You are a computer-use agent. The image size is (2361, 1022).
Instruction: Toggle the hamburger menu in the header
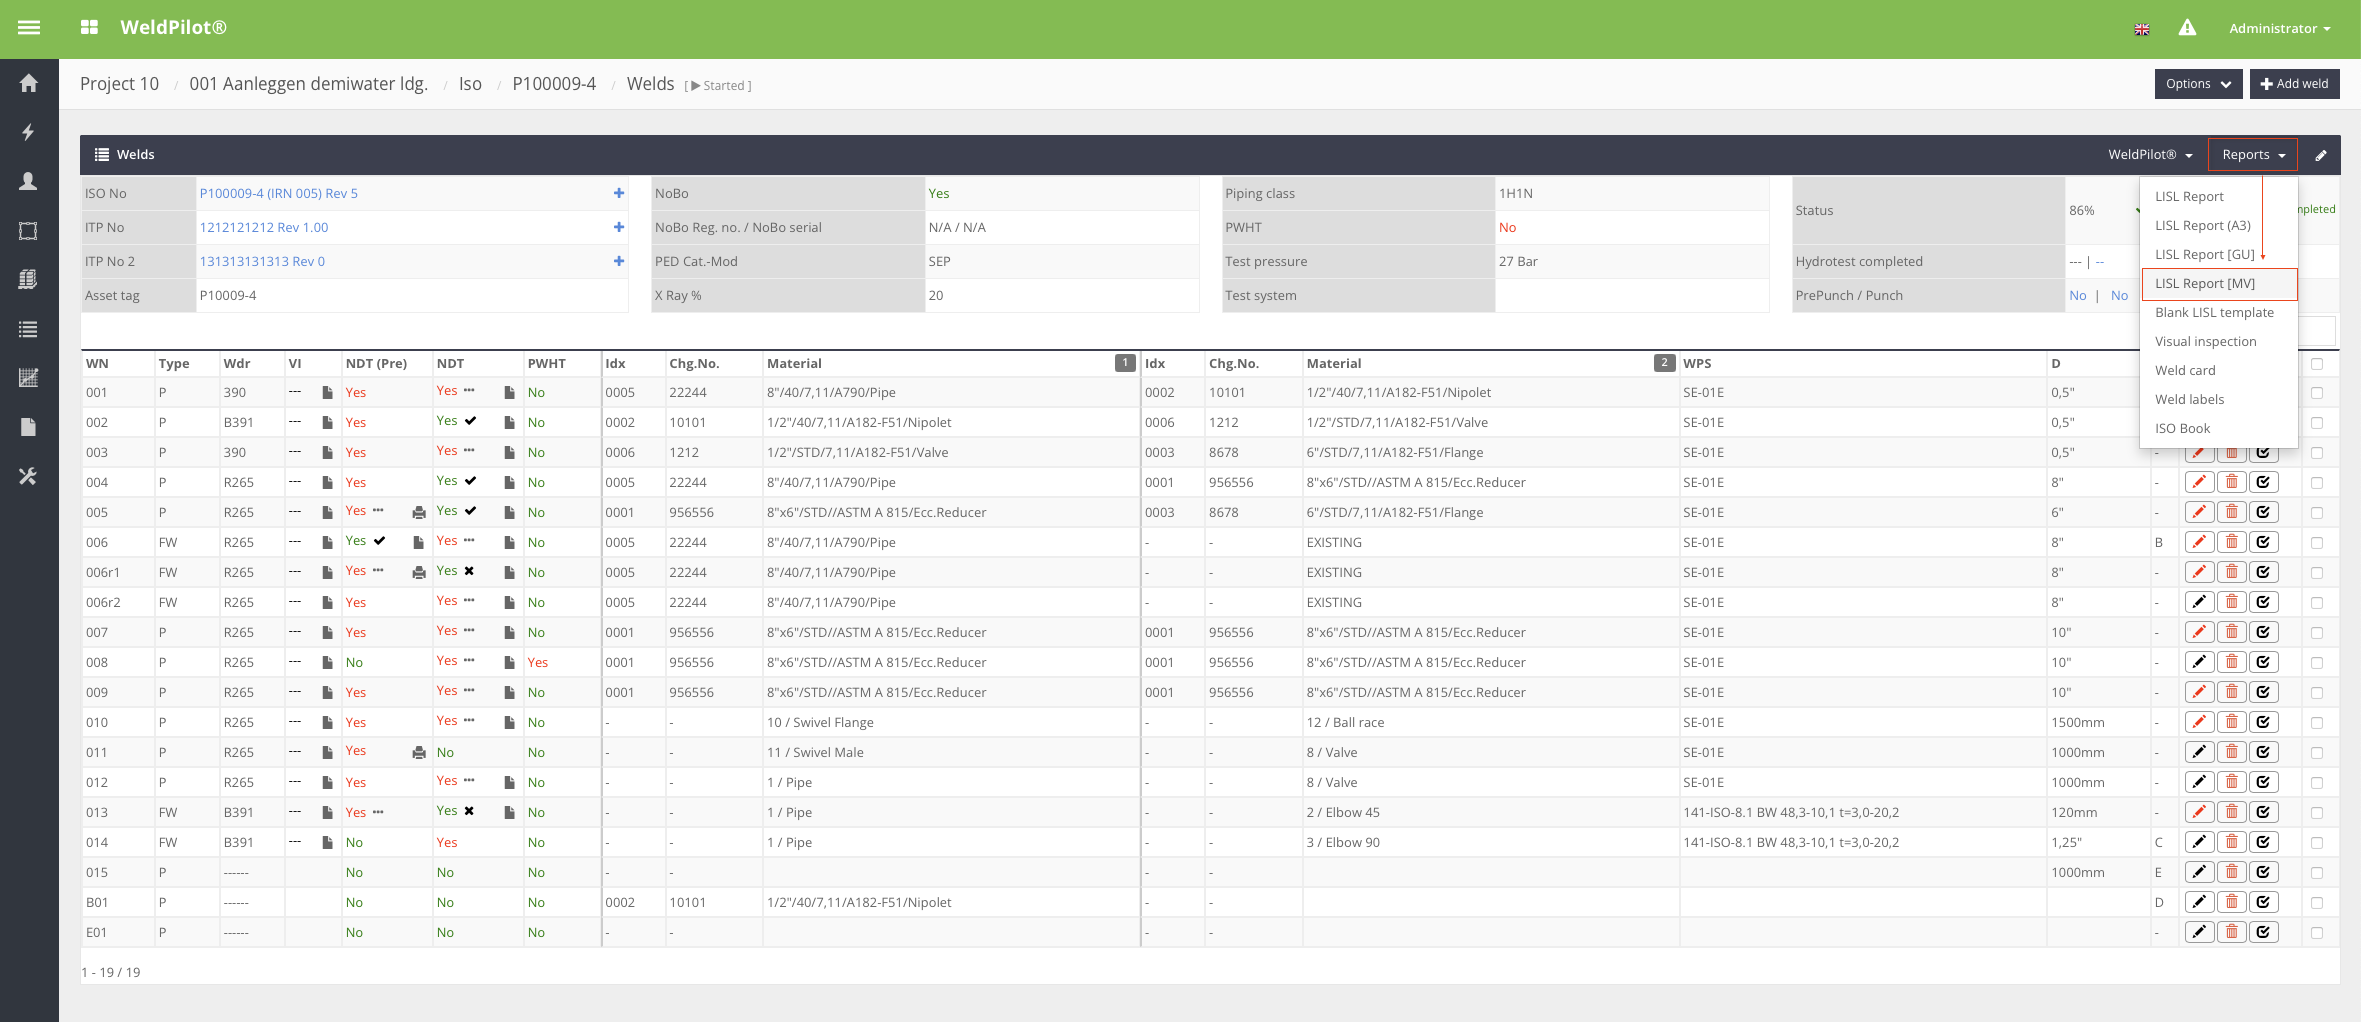pos(29,28)
